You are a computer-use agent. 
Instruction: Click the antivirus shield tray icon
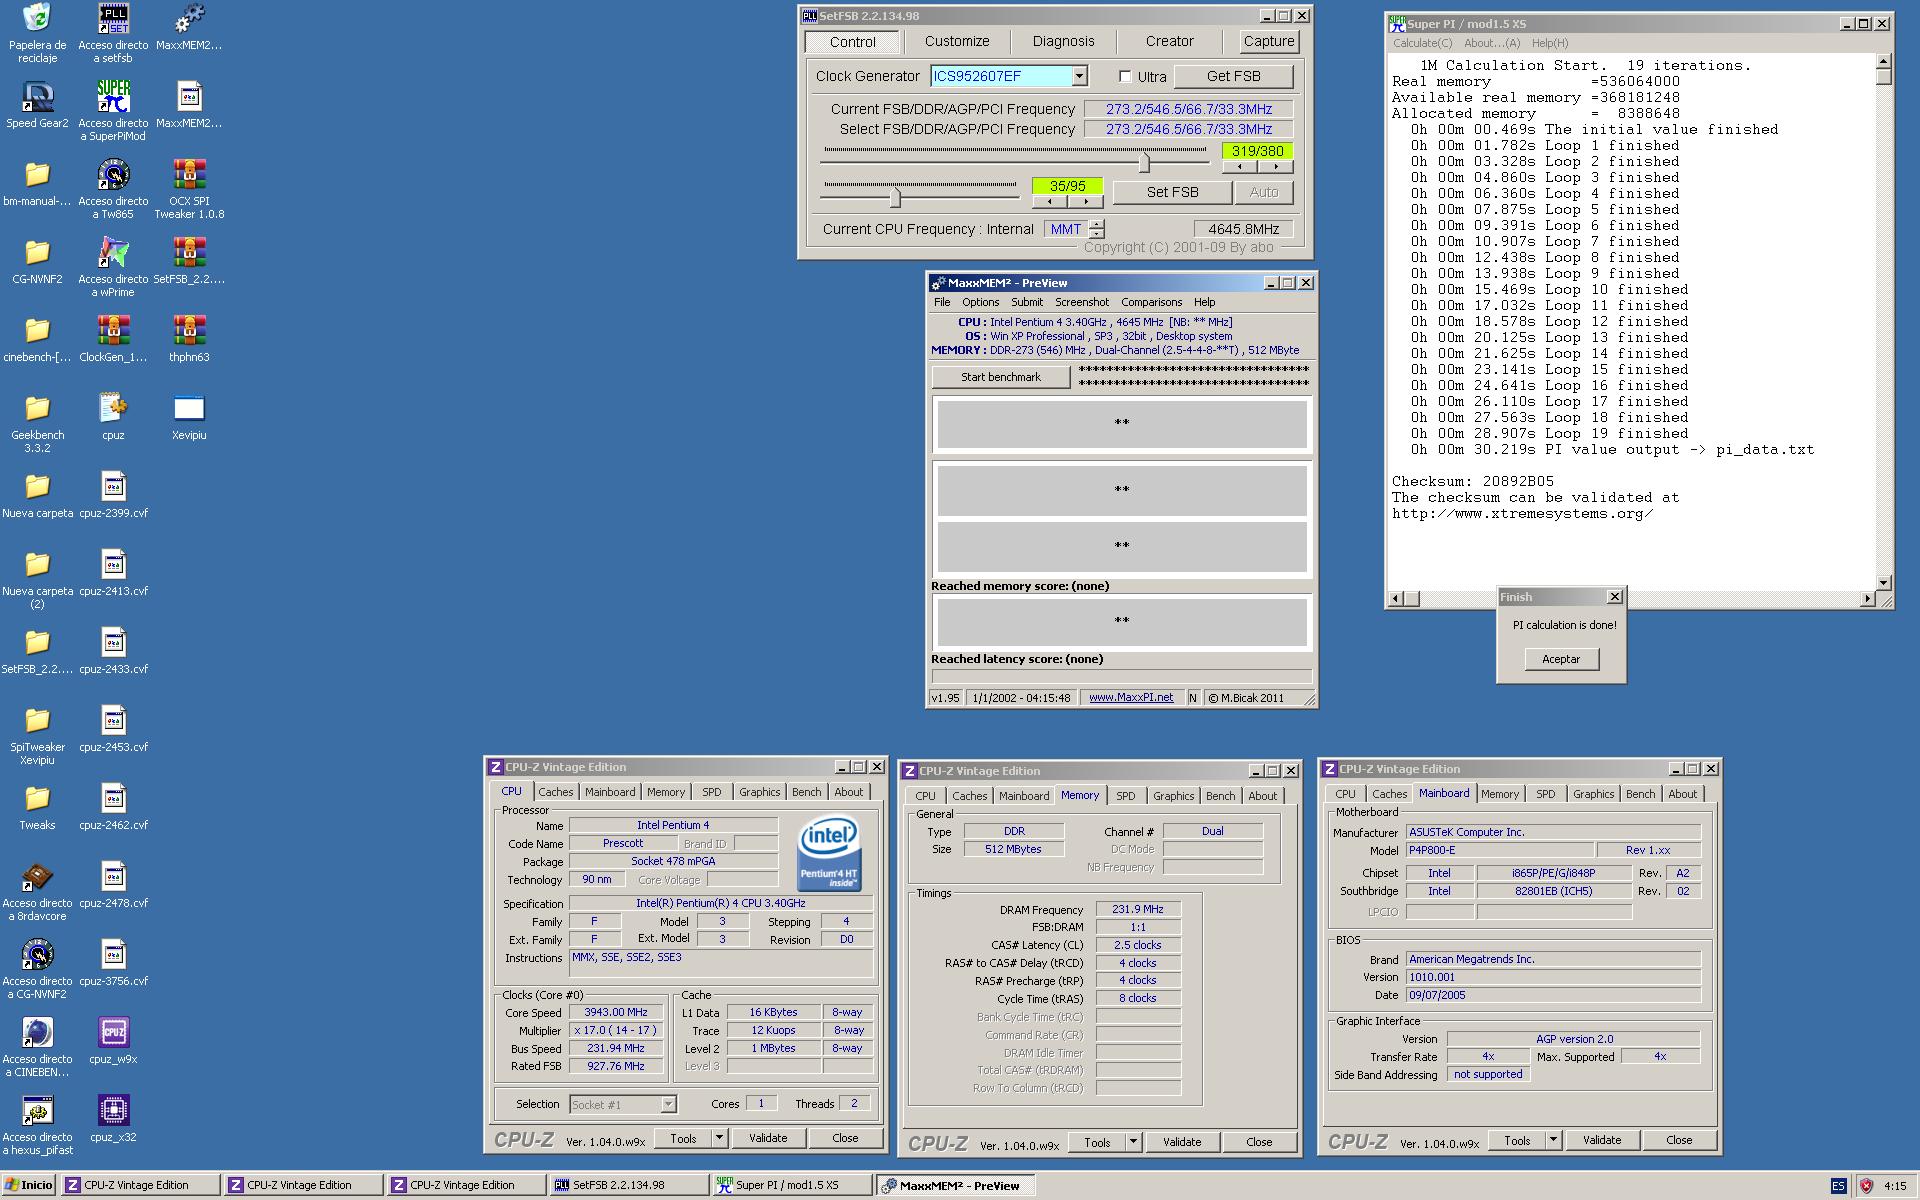[1865, 1186]
